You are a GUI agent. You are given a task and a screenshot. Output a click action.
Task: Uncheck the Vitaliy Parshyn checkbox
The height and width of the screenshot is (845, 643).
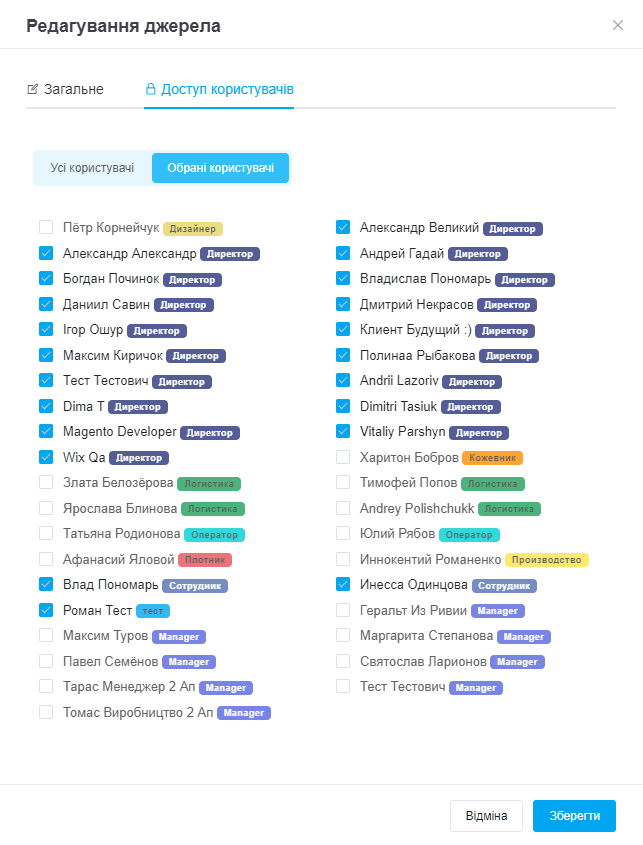pyautogui.click(x=343, y=431)
